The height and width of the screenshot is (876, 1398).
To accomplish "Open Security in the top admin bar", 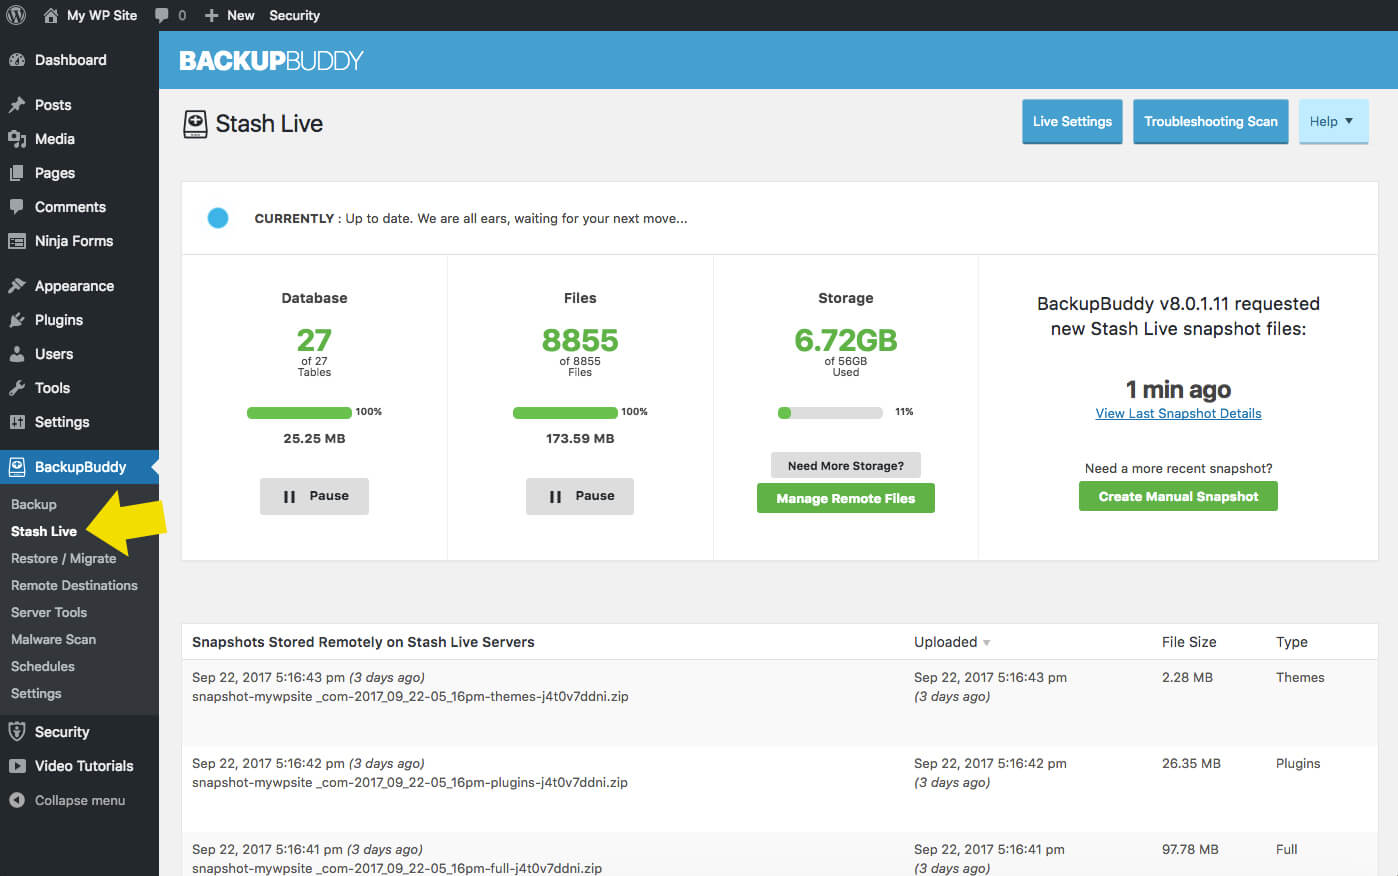I will tap(294, 15).
